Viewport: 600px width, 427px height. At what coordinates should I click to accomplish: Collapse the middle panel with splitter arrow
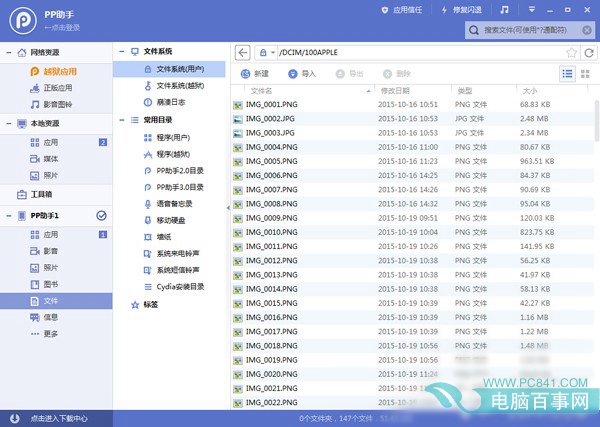[x=228, y=208]
